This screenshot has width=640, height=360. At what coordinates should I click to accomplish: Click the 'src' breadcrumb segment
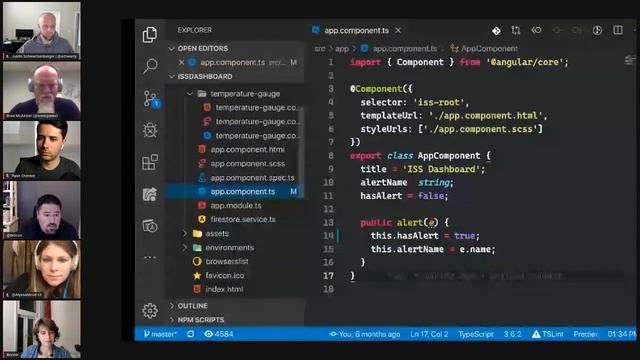tap(320, 49)
